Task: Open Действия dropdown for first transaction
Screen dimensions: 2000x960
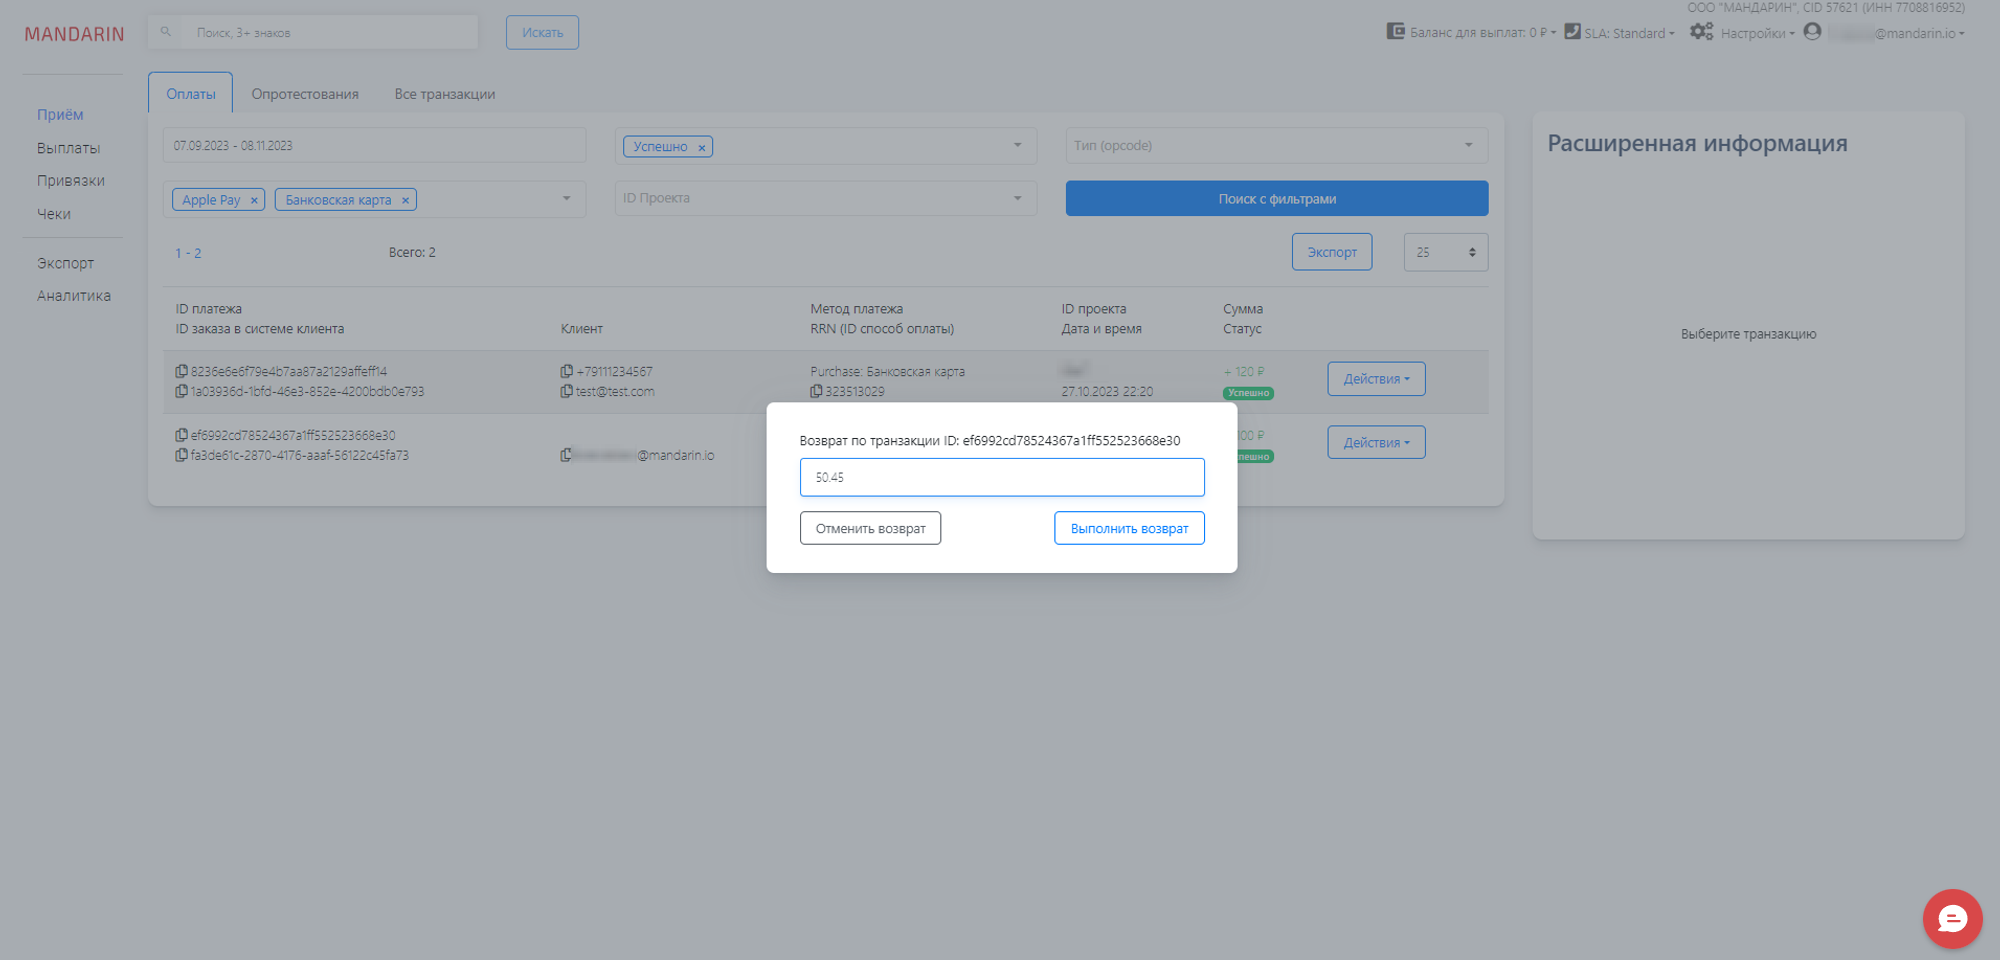Action: 1375,379
